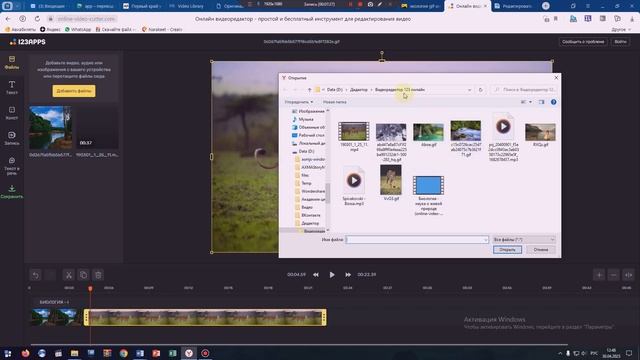Select the blue video file in second row
Image resolution: width=640 pixels, height=360 pixels.
click(x=428, y=195)
